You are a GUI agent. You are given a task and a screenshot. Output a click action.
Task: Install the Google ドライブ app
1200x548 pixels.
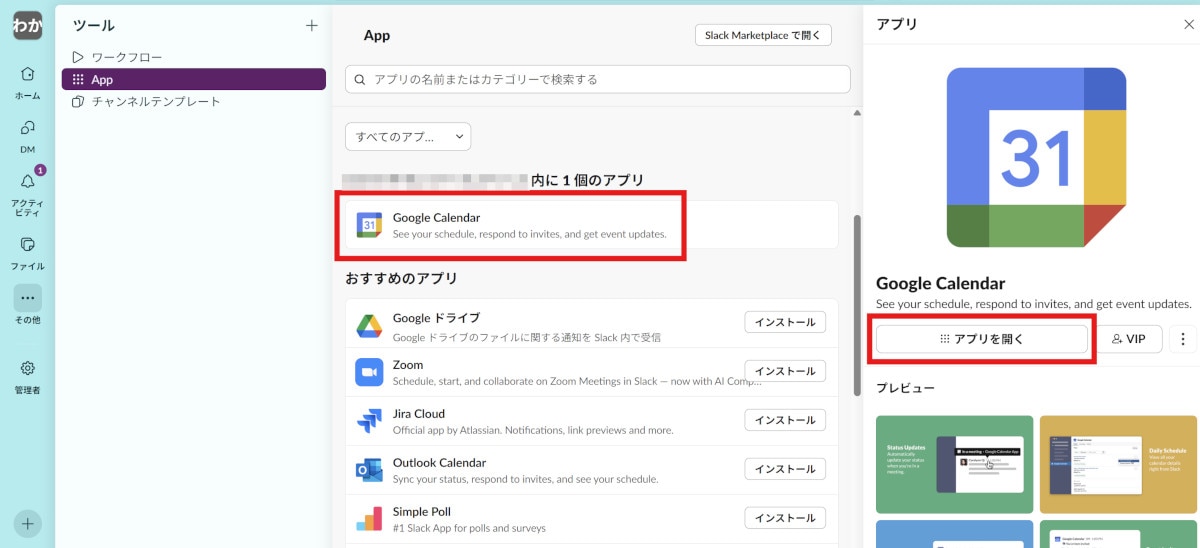(x=784, y=322)
